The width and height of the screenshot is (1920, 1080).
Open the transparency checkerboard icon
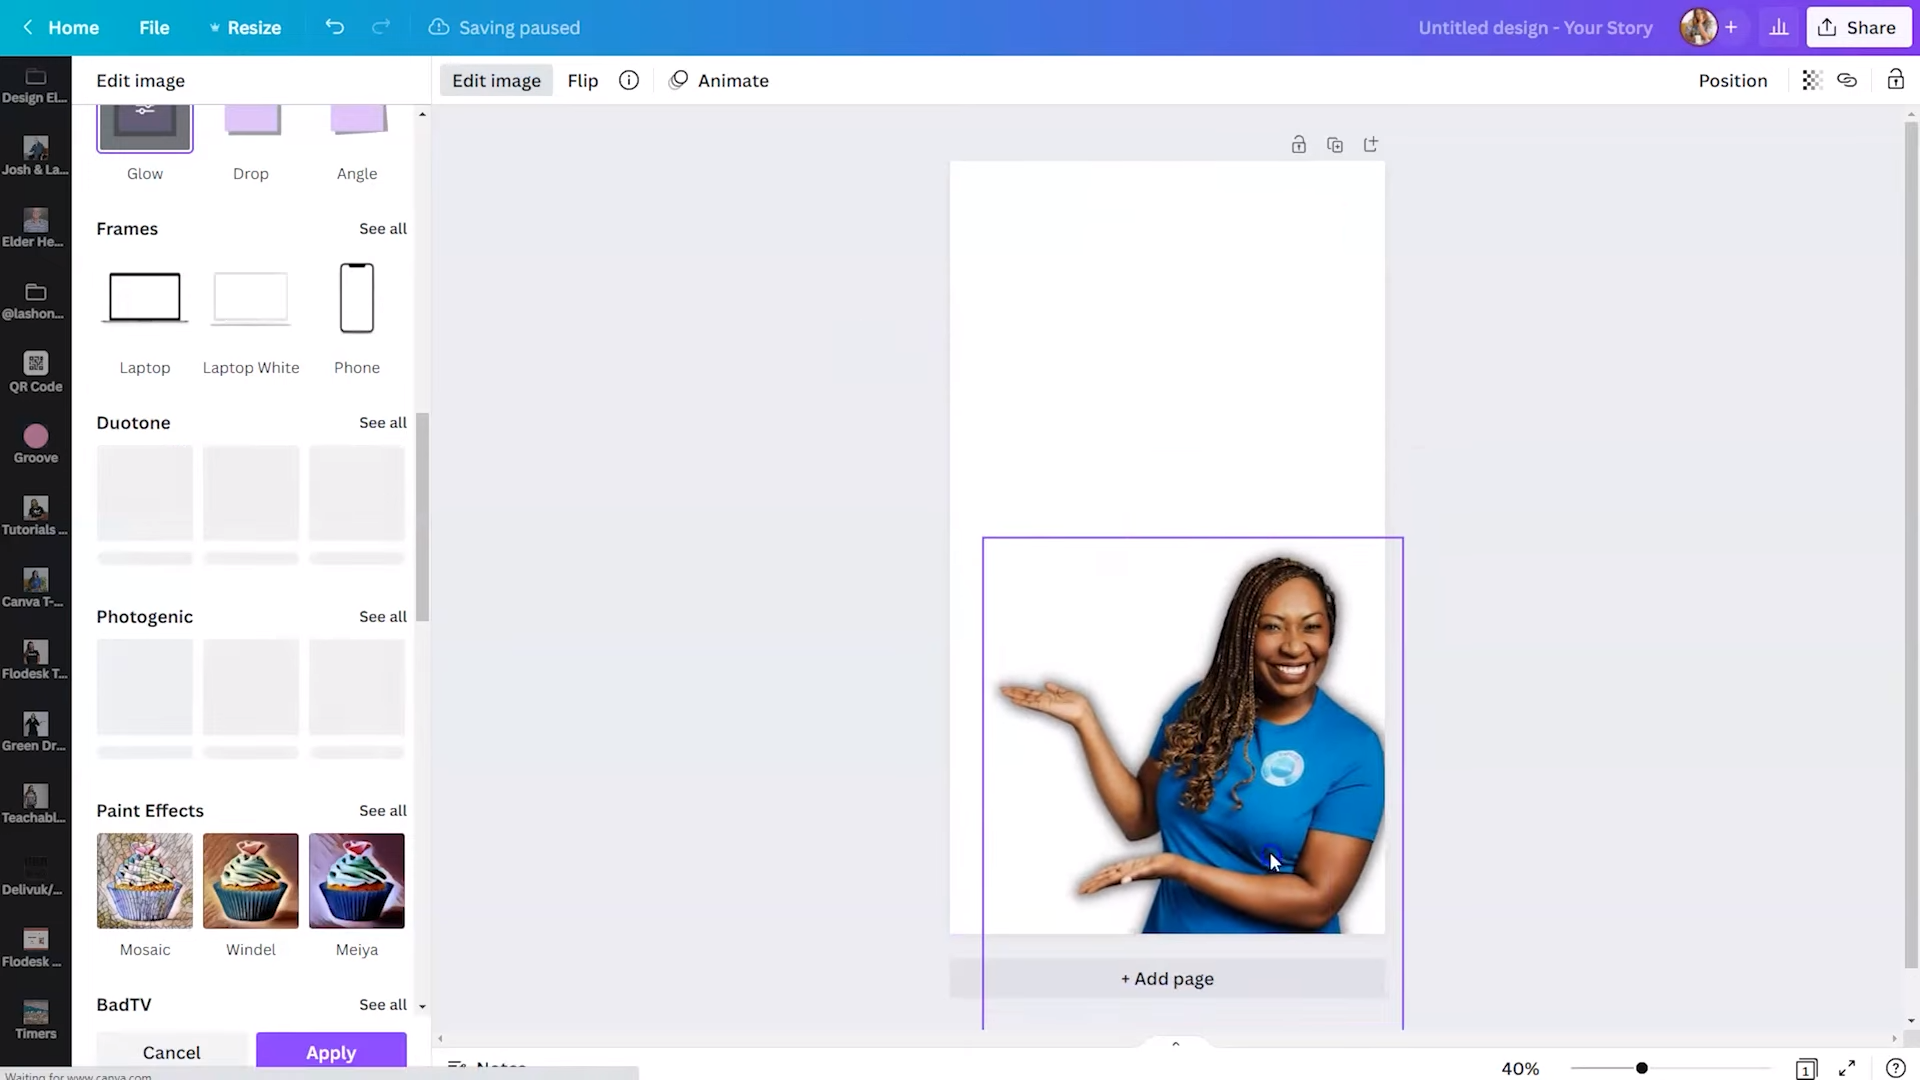click(1812, 80)
